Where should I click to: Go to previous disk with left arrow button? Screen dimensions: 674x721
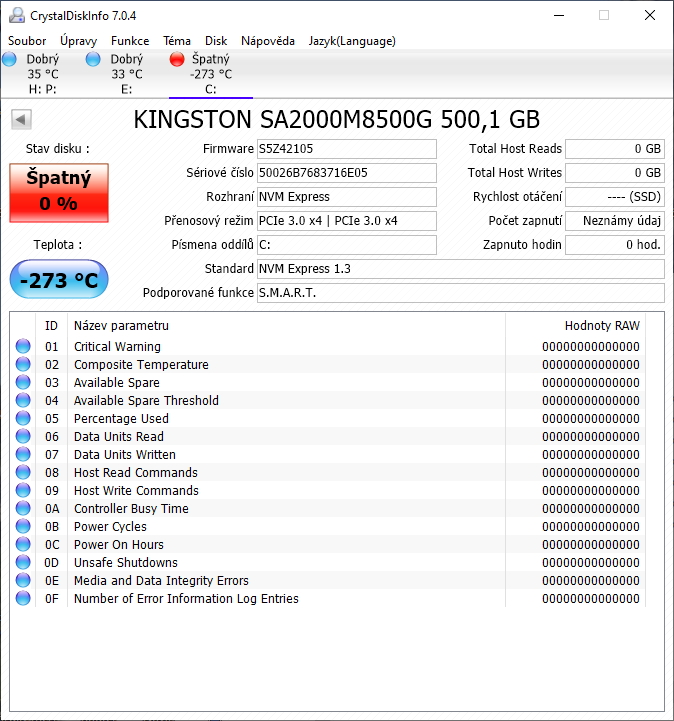coord(21,120)
